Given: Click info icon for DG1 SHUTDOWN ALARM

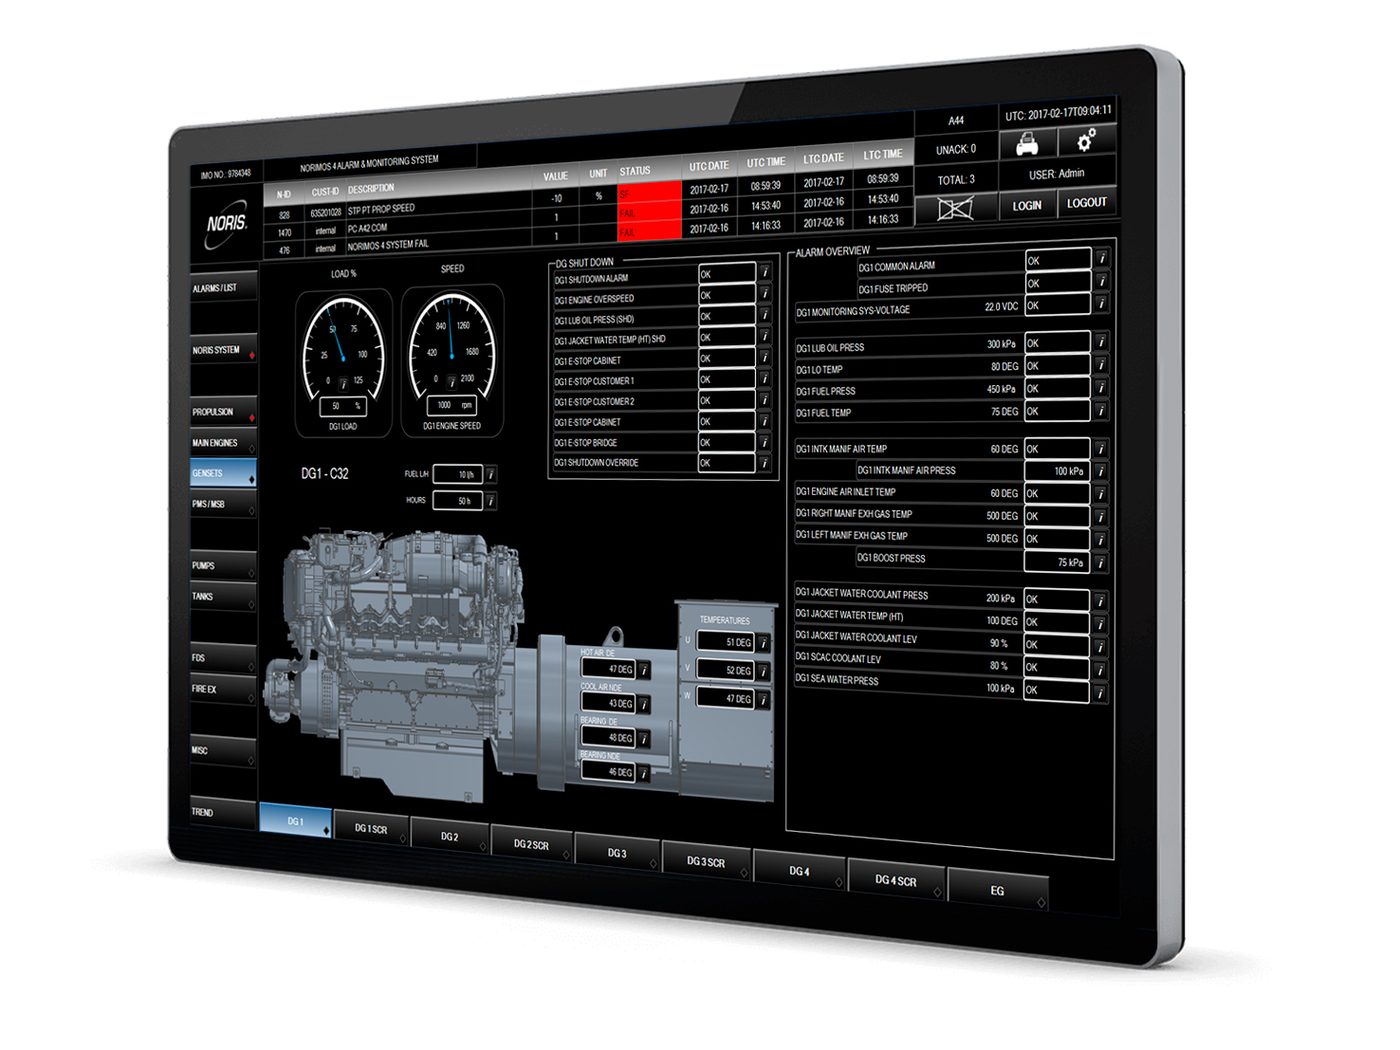Looking at the screenshot, I should click(764, 272).
